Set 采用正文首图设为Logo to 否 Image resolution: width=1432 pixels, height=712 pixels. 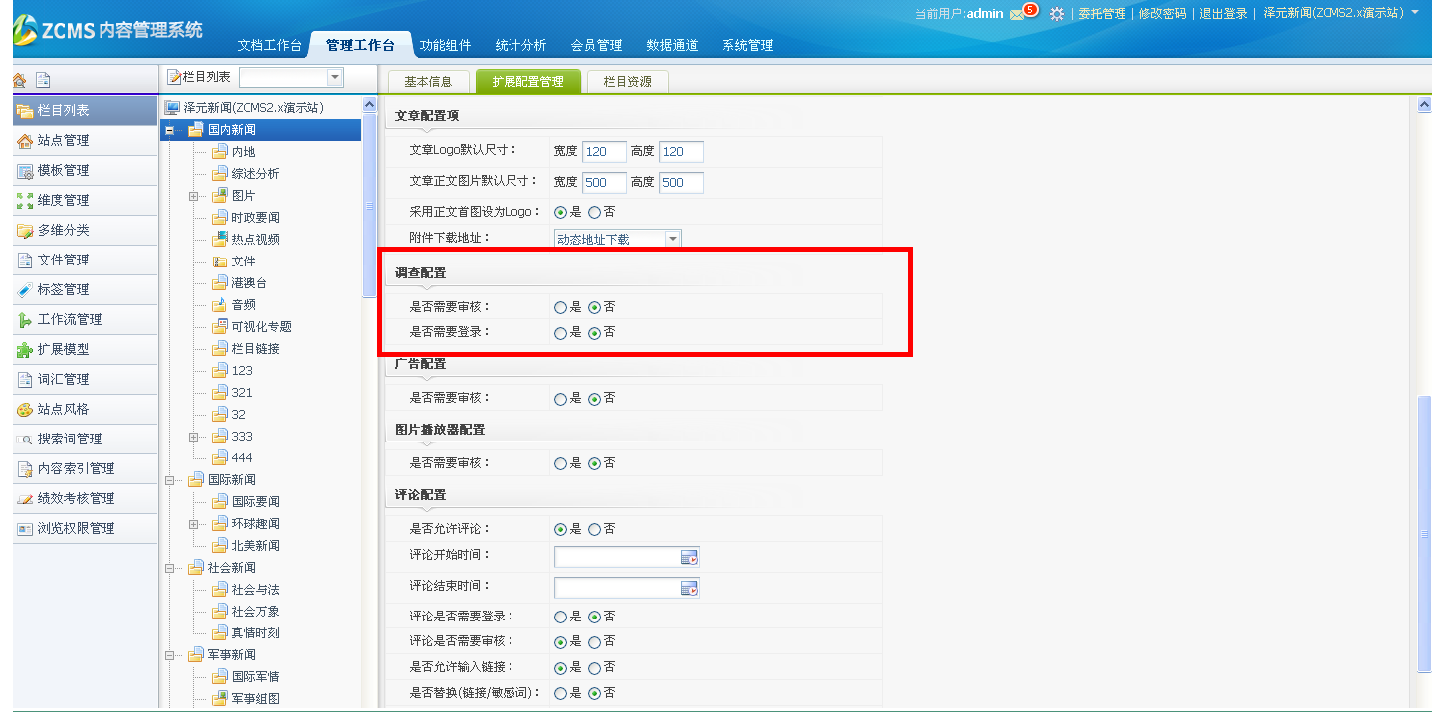[x=595, y=212]
